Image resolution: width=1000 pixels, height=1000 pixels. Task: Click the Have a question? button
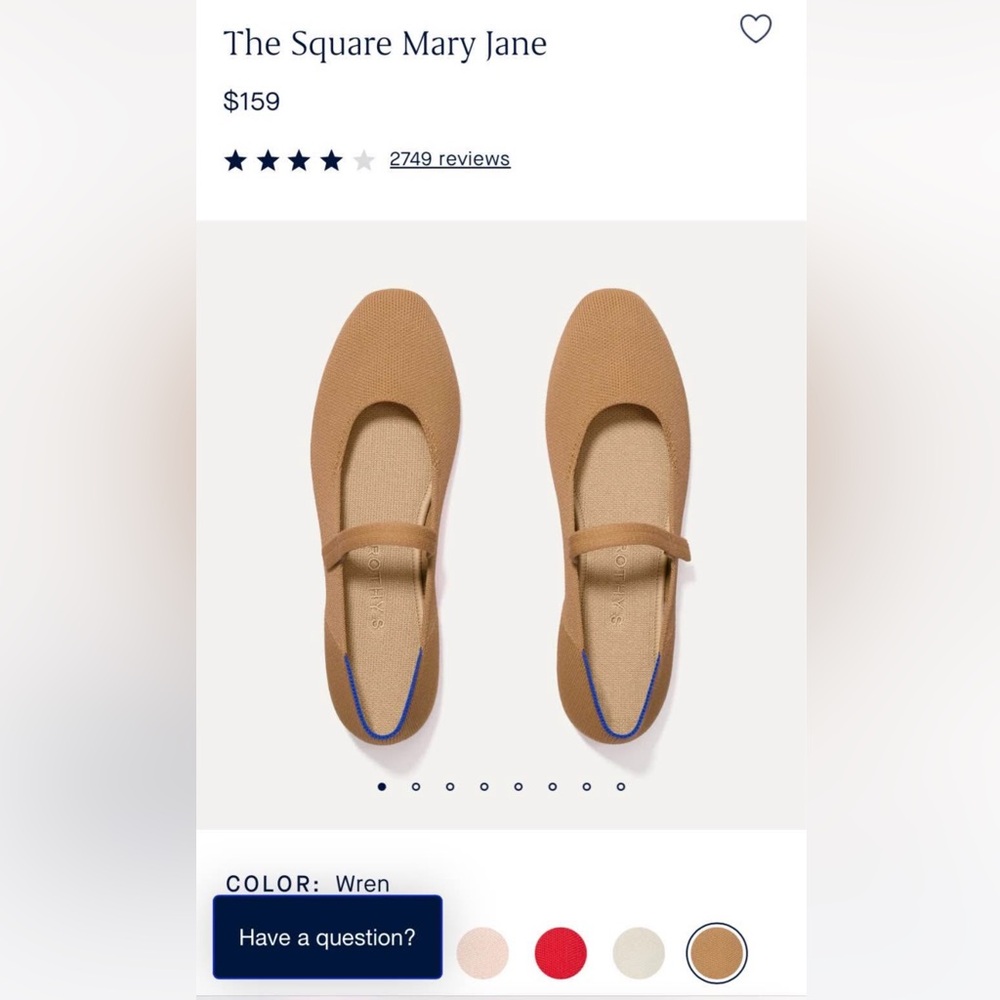(x=328, y=938)
